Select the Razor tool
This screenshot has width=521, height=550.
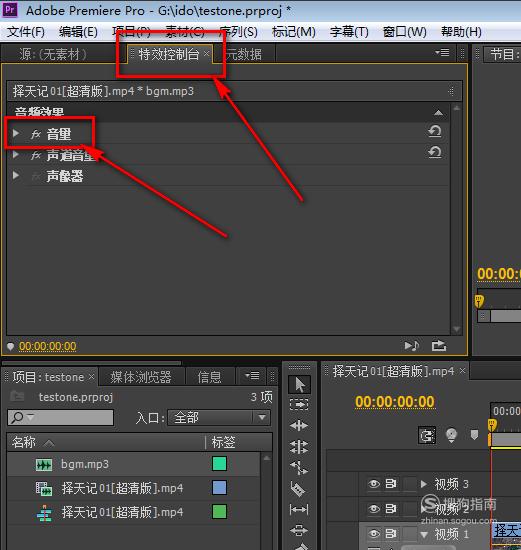click(299, 488)
